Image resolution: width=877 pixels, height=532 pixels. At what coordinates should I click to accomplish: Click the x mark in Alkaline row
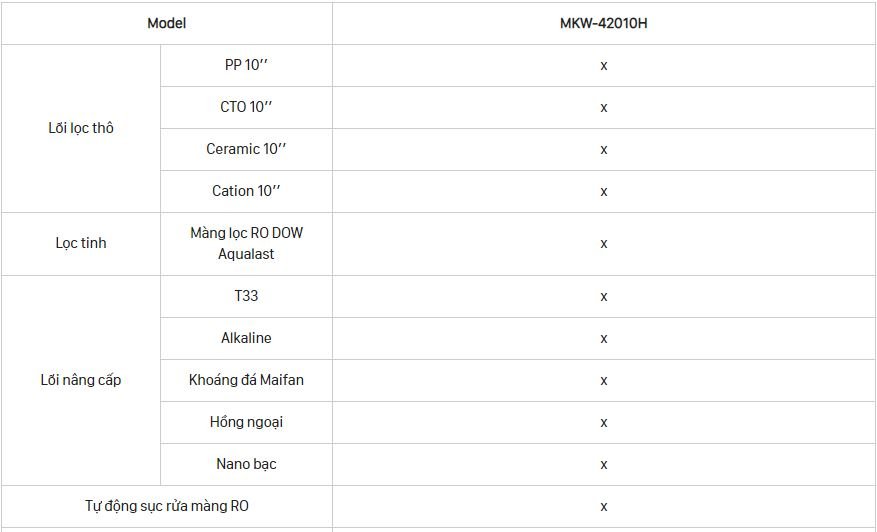coord(603,339)
